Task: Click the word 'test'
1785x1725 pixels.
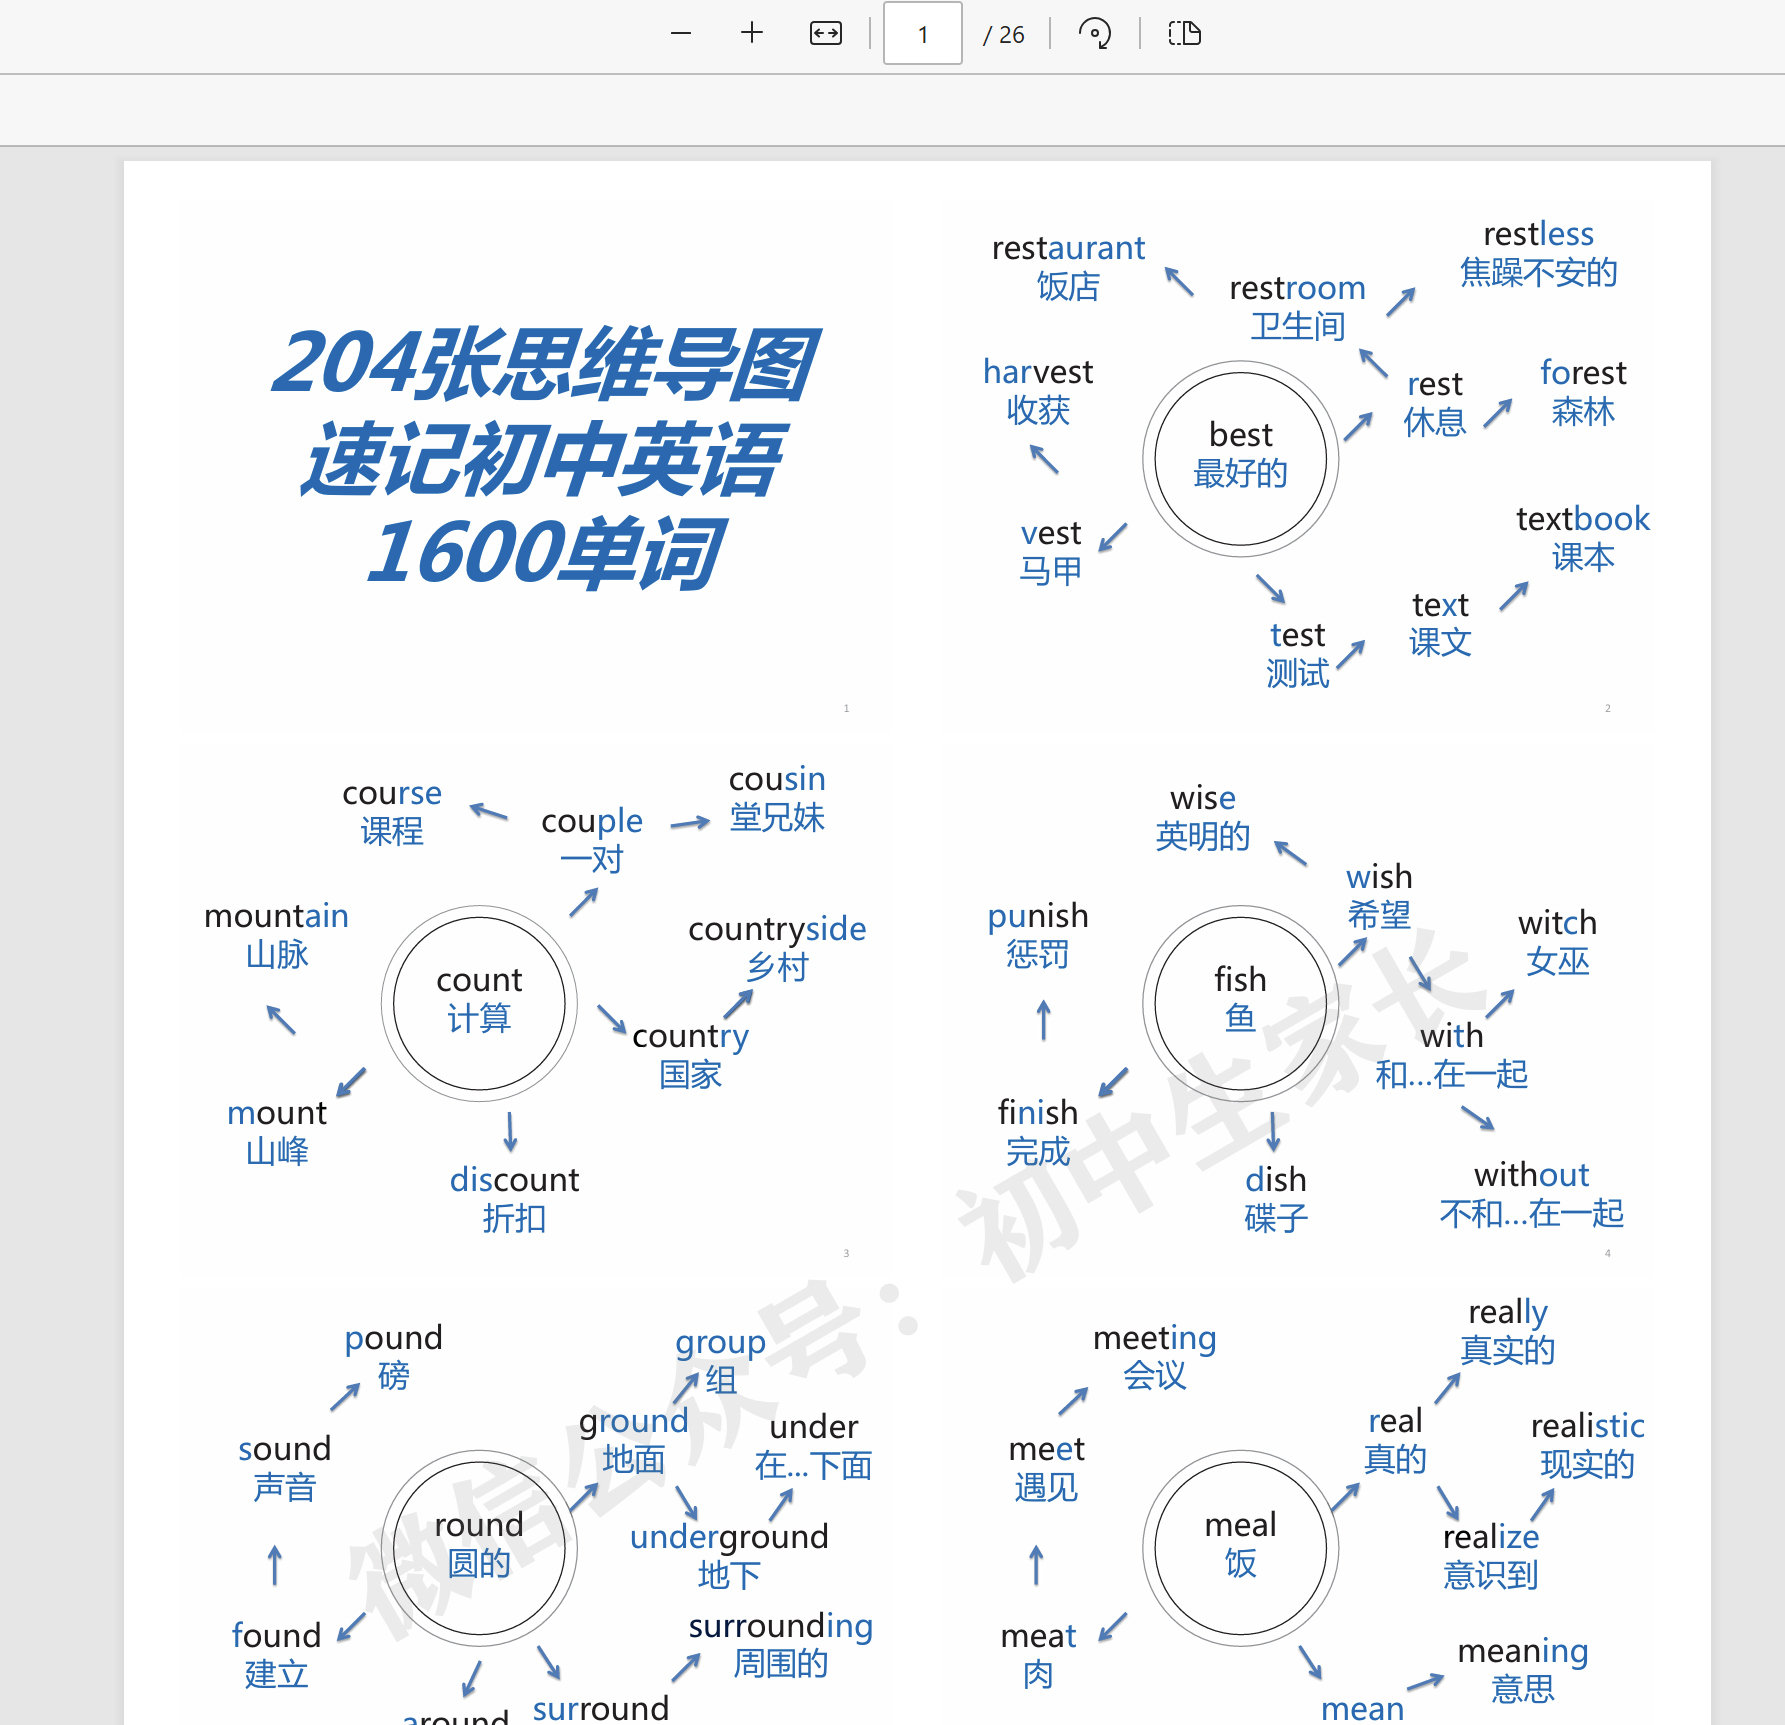Action: click(1297, 635)
